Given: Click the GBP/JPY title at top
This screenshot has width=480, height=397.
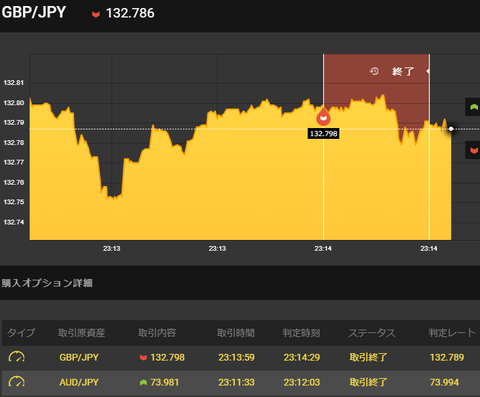Looking at the screenshot, I should (34, 13).
